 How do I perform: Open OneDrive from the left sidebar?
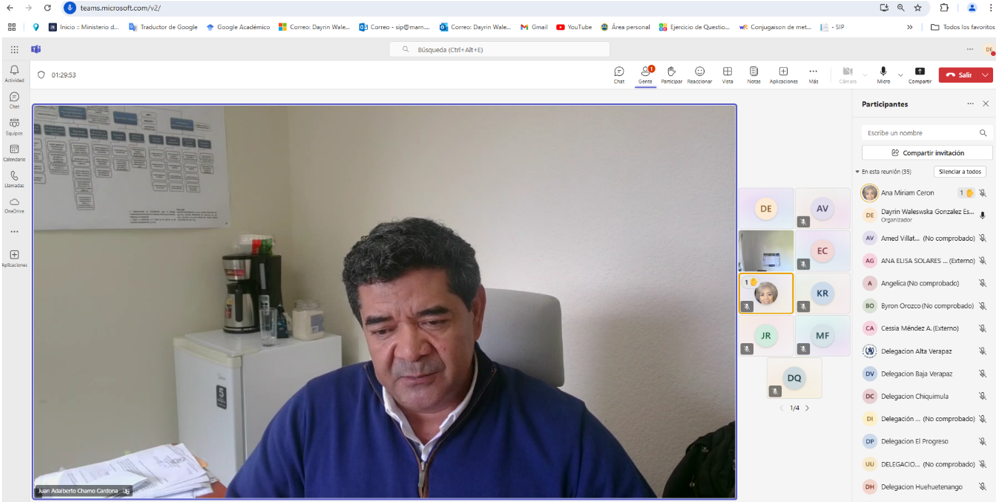14,204
